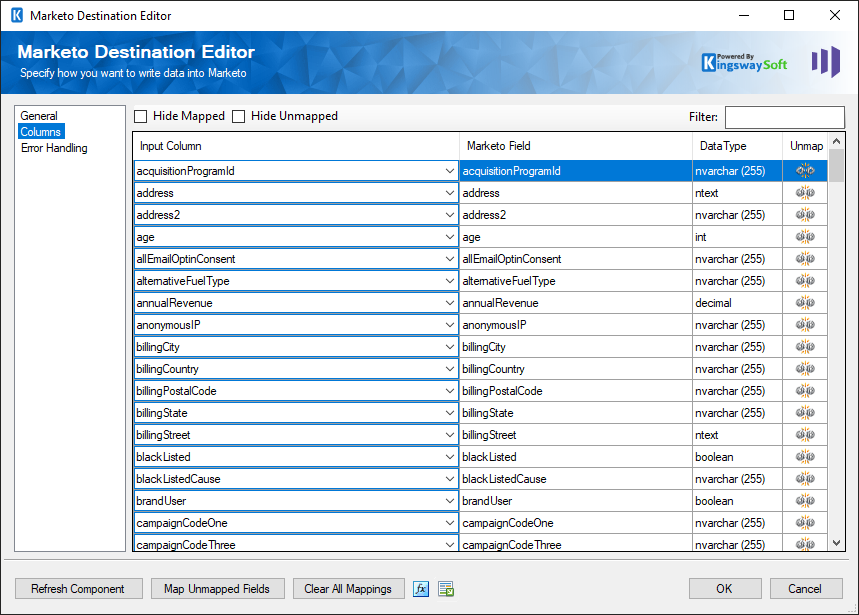This screenshot has width=859, height=615.
Task: Click the Refresh Component button
Action: (78, 589)
